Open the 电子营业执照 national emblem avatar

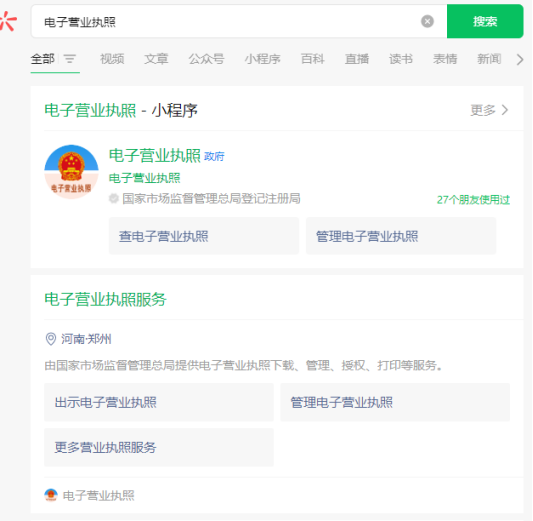pos(71,172)
